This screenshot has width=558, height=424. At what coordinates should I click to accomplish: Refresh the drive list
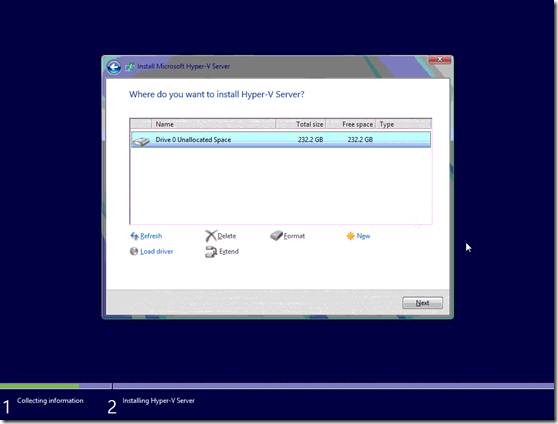(151, 236)
